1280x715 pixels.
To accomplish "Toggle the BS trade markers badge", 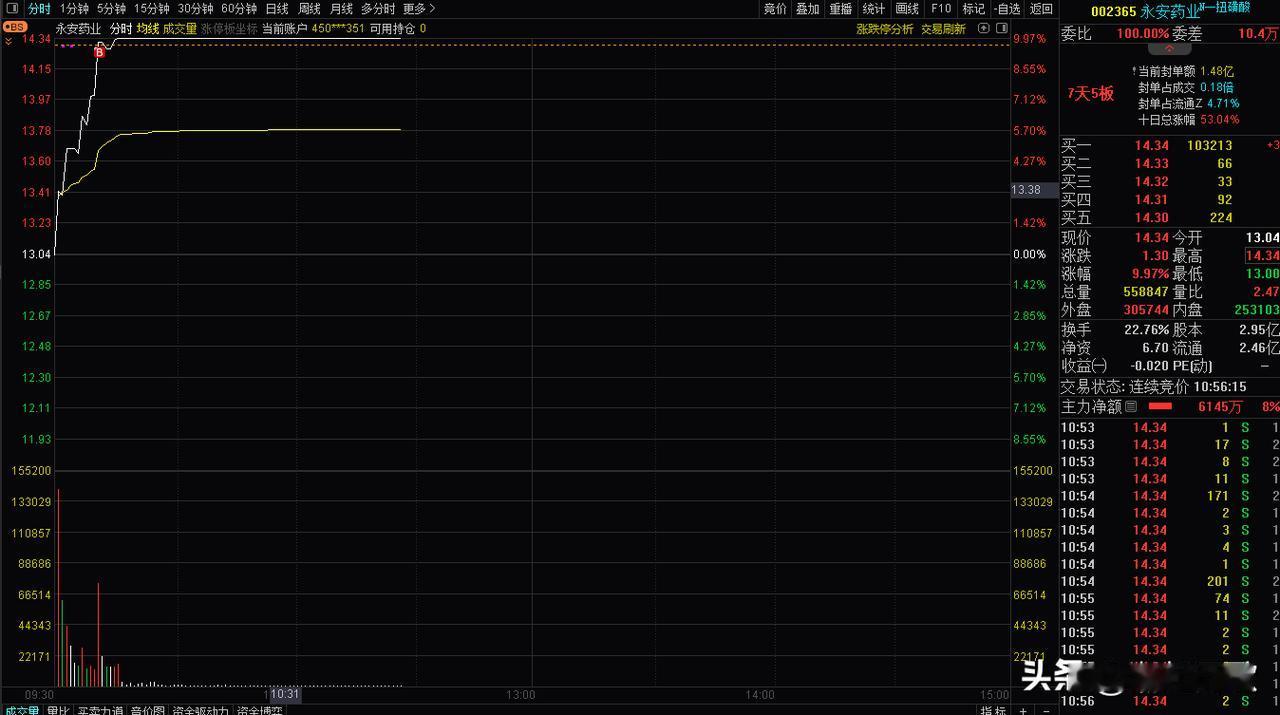I will tap(17, 27).
